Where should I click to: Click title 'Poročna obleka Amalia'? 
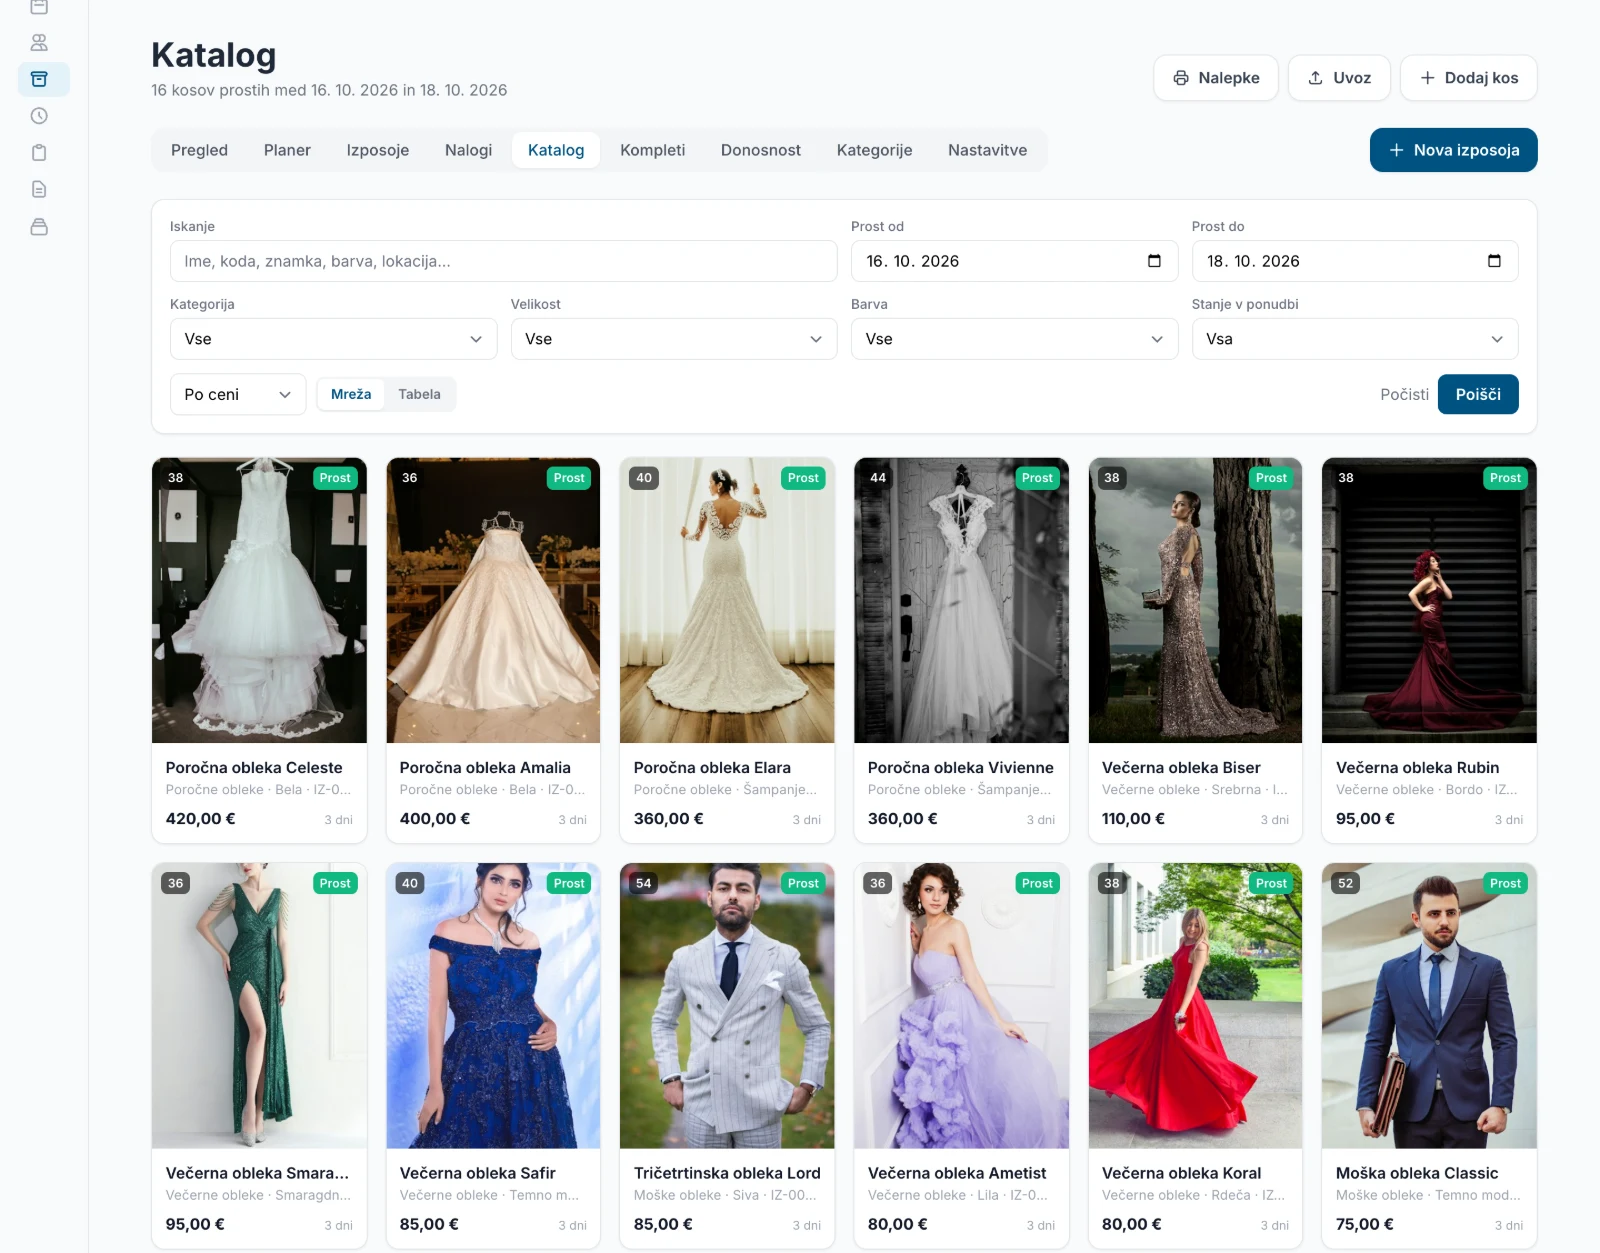485,768
